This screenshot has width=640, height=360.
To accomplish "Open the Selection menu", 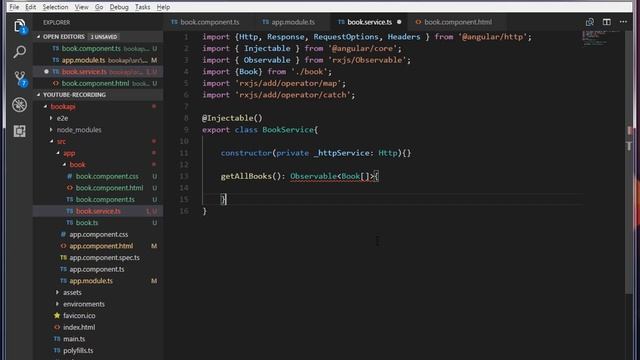I will coord(55,7).
